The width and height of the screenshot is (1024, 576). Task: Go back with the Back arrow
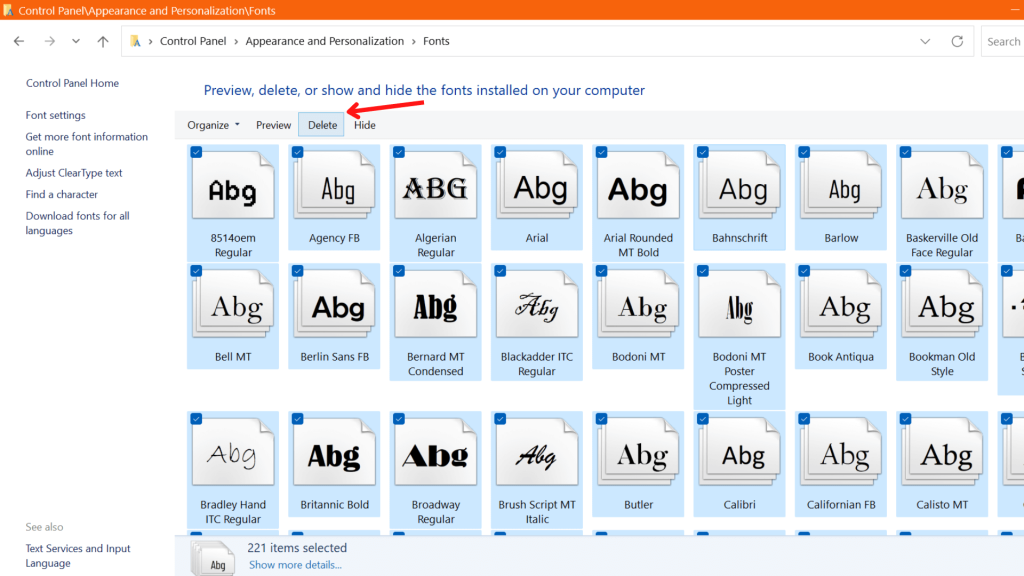click(19, 41)
